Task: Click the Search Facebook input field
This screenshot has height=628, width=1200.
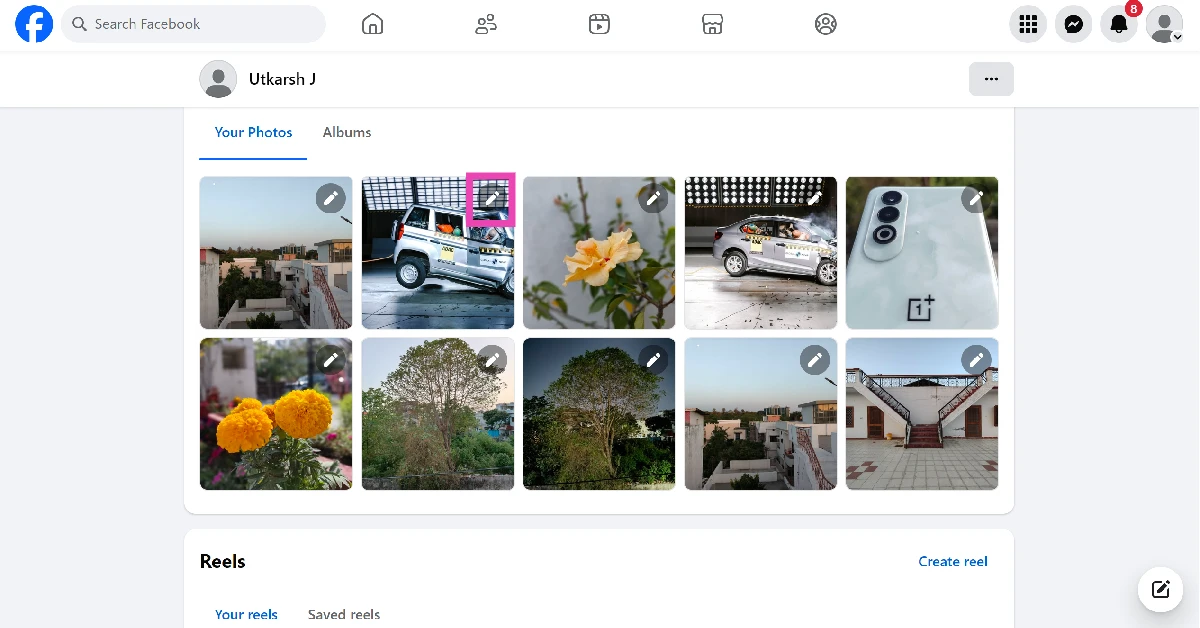Action: tap(193, 24)
